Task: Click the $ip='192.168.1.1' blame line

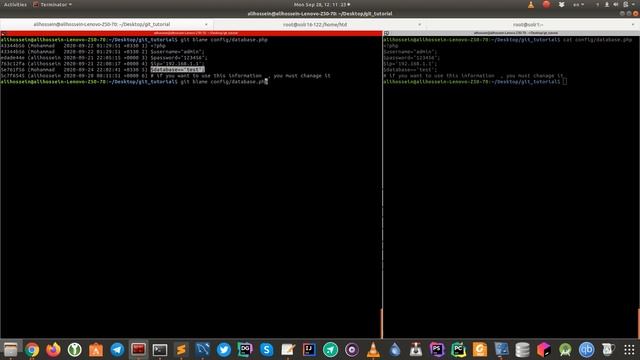Action: click(102, 64)
